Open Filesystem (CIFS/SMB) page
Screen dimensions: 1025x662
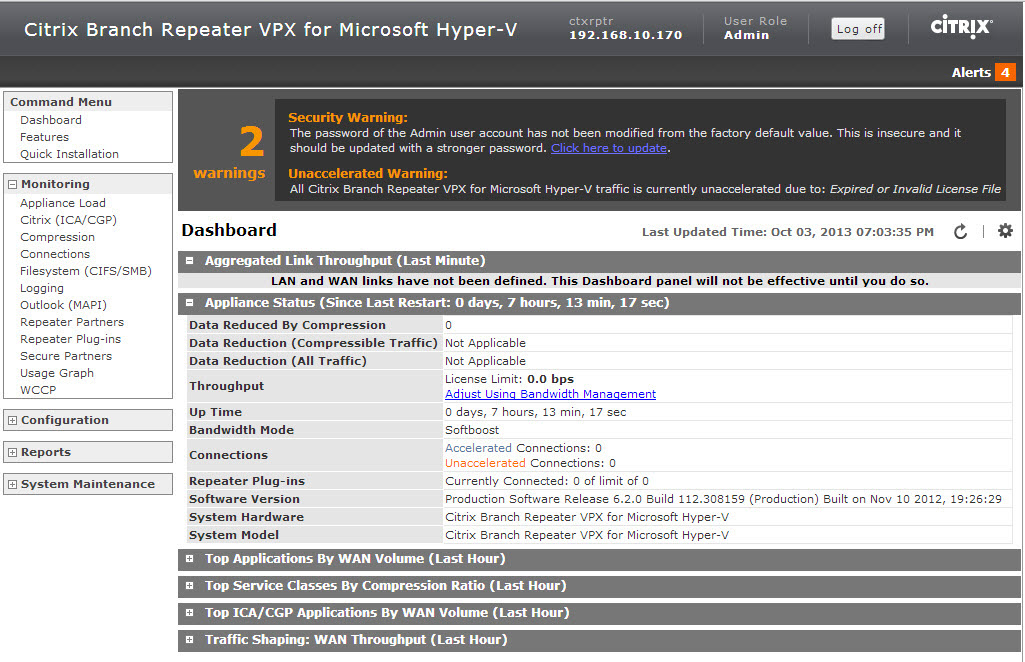click(86, 271)
